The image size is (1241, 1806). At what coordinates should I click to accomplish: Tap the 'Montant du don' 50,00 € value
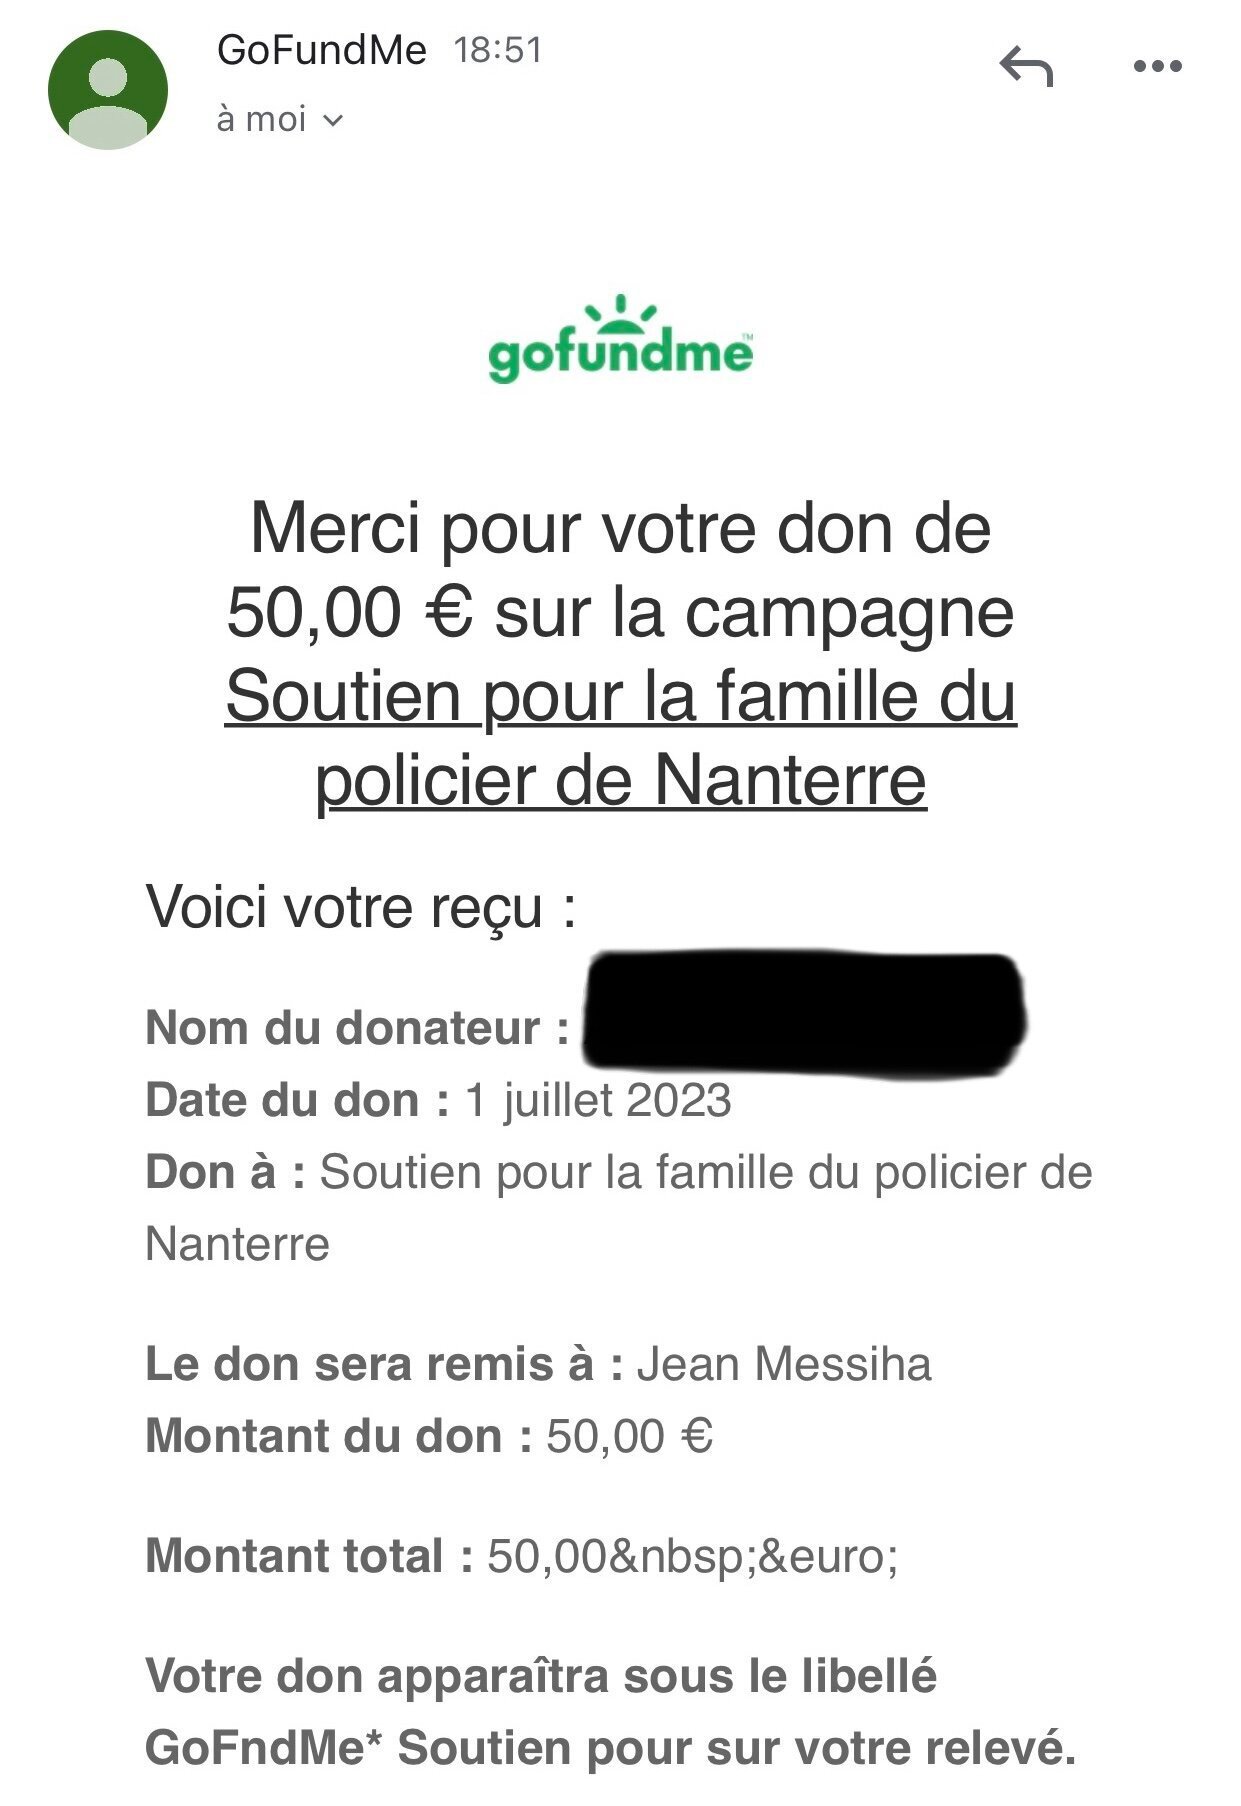[x=629, y=1436]
